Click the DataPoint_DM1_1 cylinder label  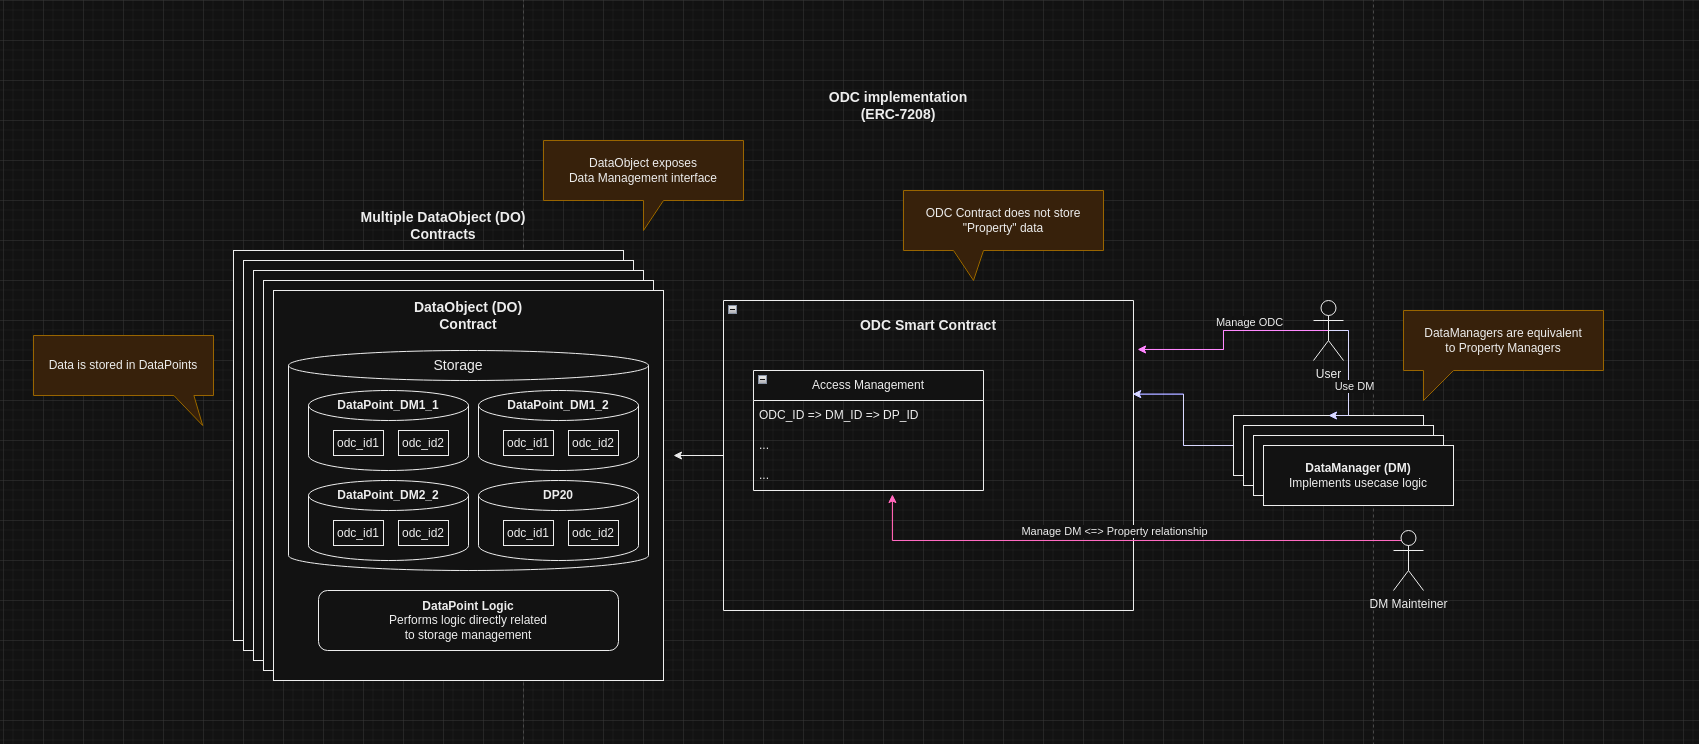point(388,405)
